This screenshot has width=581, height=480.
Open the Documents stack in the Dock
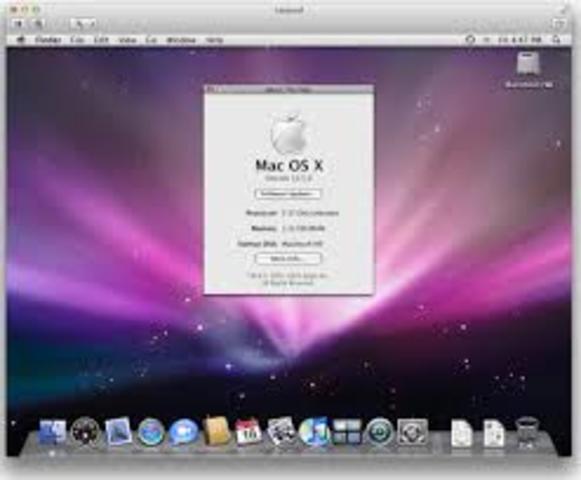pos(462,433)
